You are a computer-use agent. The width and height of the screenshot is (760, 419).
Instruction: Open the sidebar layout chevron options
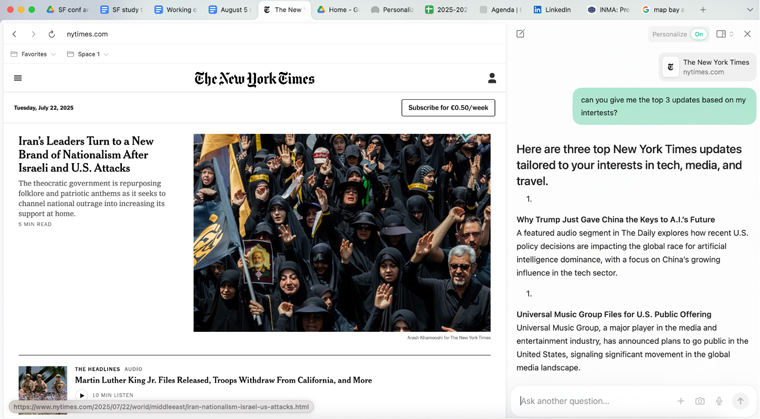click(731, 34)
